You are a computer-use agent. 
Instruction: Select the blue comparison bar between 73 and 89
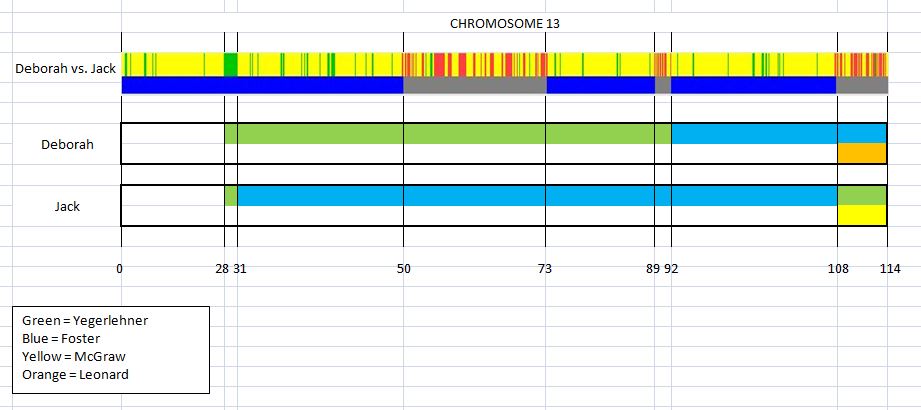tap(600, 86)
